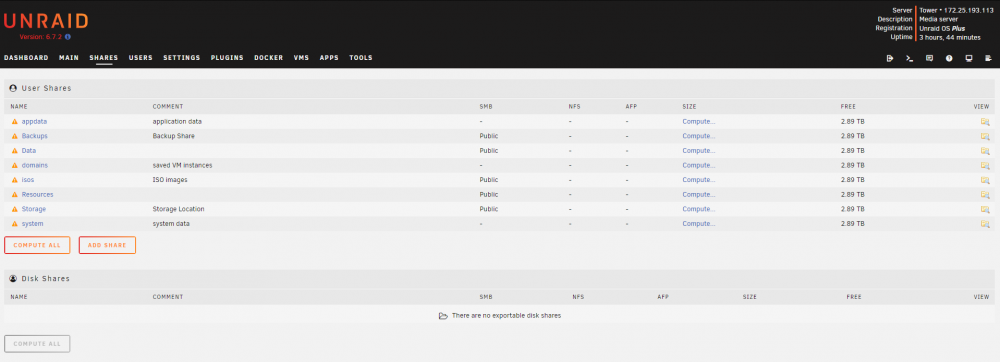Compute size for the Storage share
Screen dimensions: 1000x362
pos(699,209)
